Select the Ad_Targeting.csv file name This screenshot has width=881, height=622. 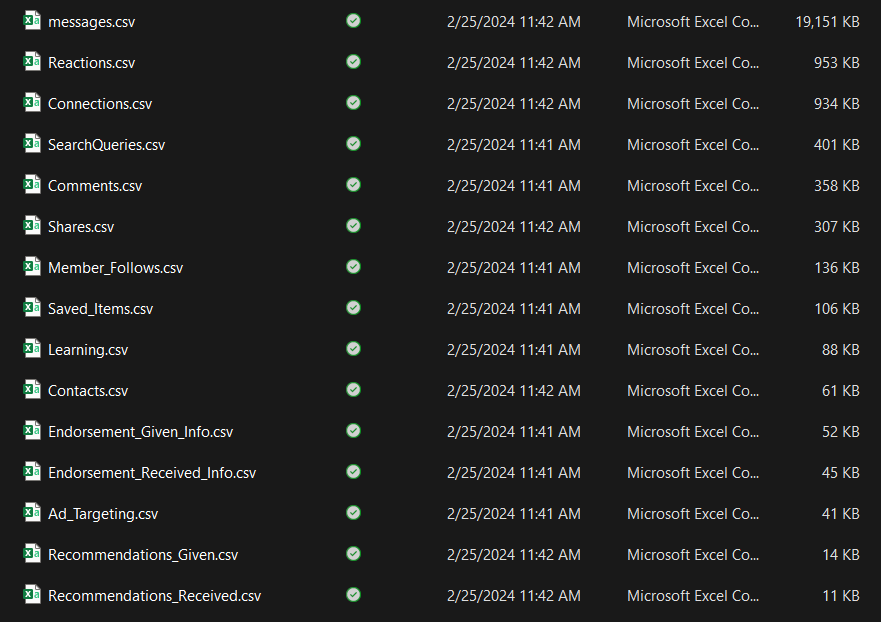point(103,514)
